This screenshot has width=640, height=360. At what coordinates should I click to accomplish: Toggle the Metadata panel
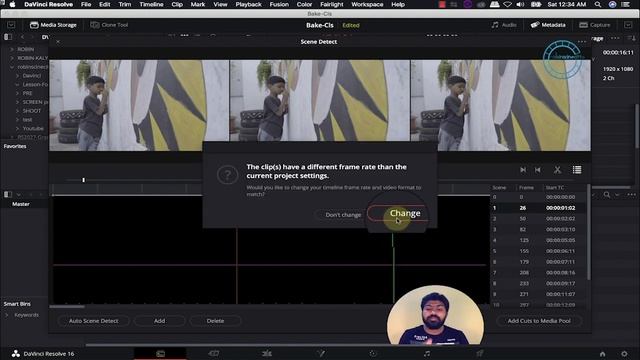point(548,25)
